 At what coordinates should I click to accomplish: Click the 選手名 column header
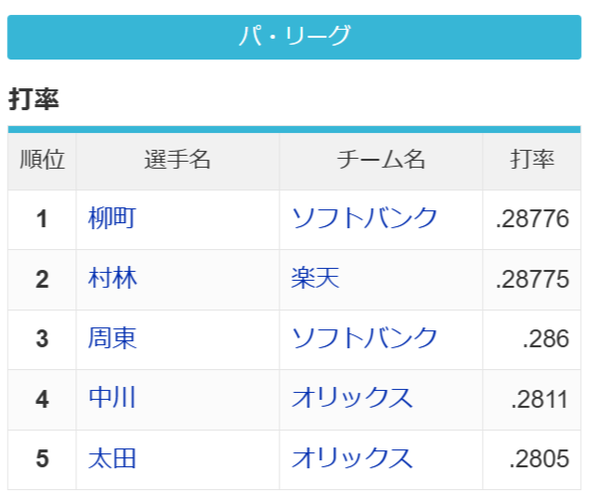(178, 160)
